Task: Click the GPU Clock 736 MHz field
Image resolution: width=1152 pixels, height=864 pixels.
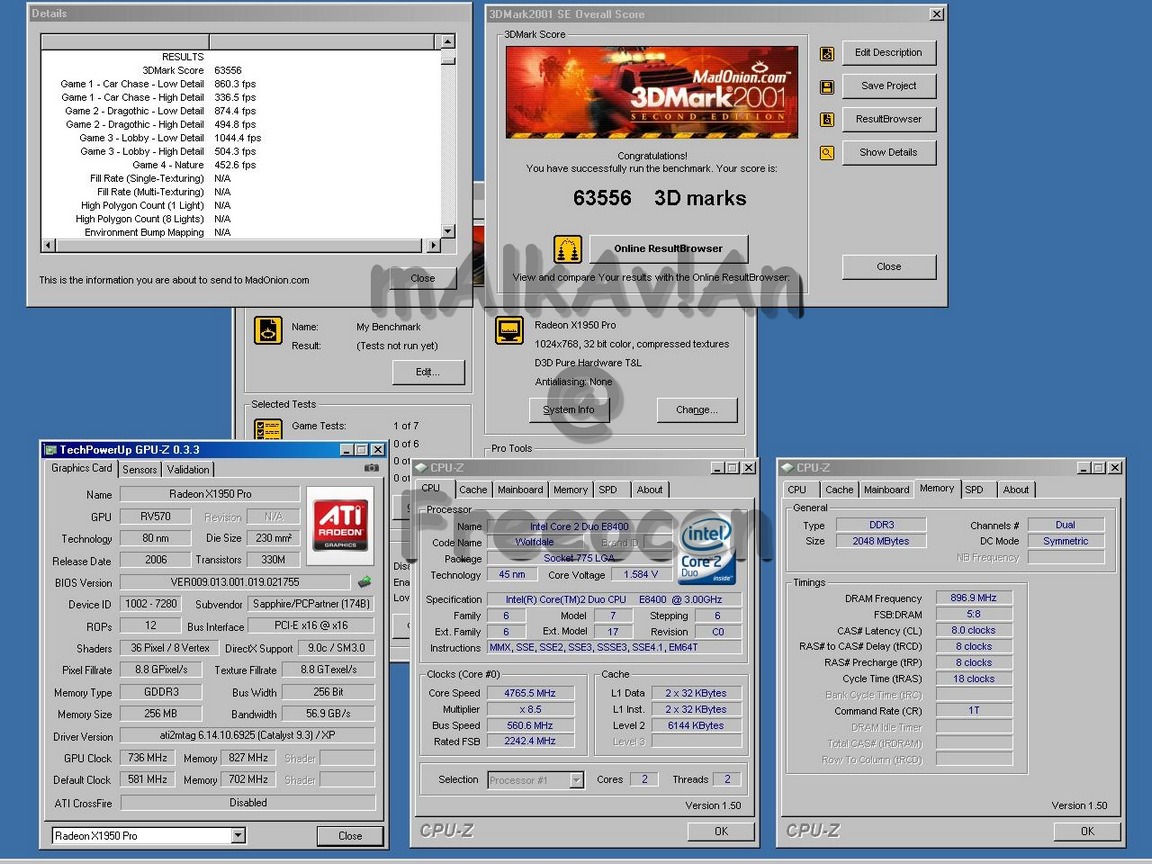Action: coord(147,757)
